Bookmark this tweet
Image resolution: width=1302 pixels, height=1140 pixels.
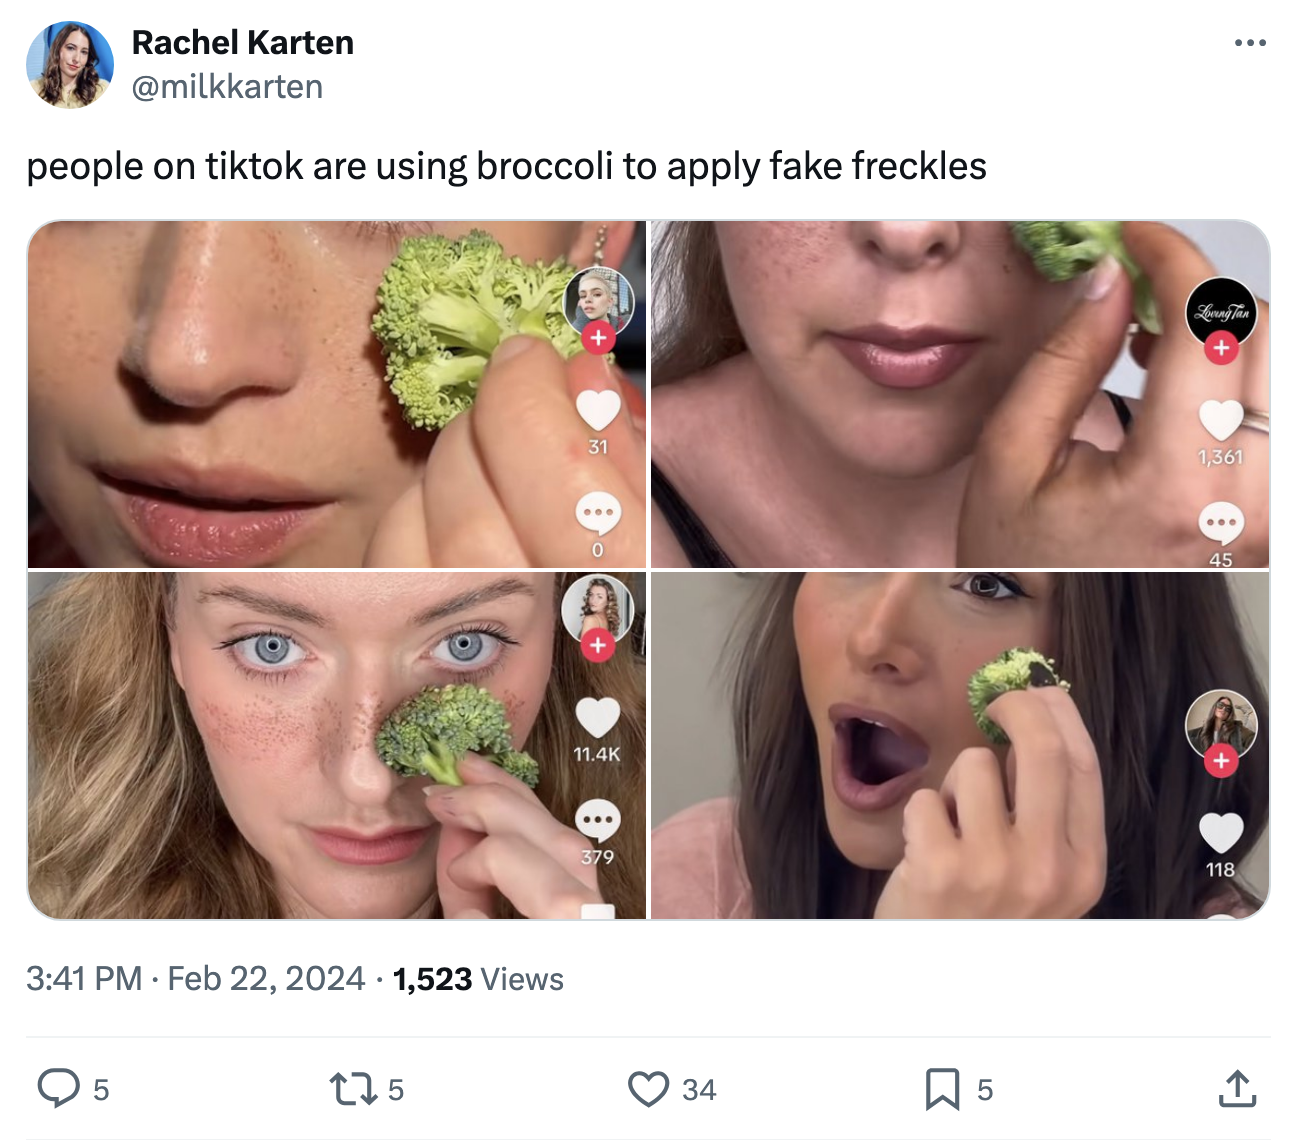(942, 1088)
